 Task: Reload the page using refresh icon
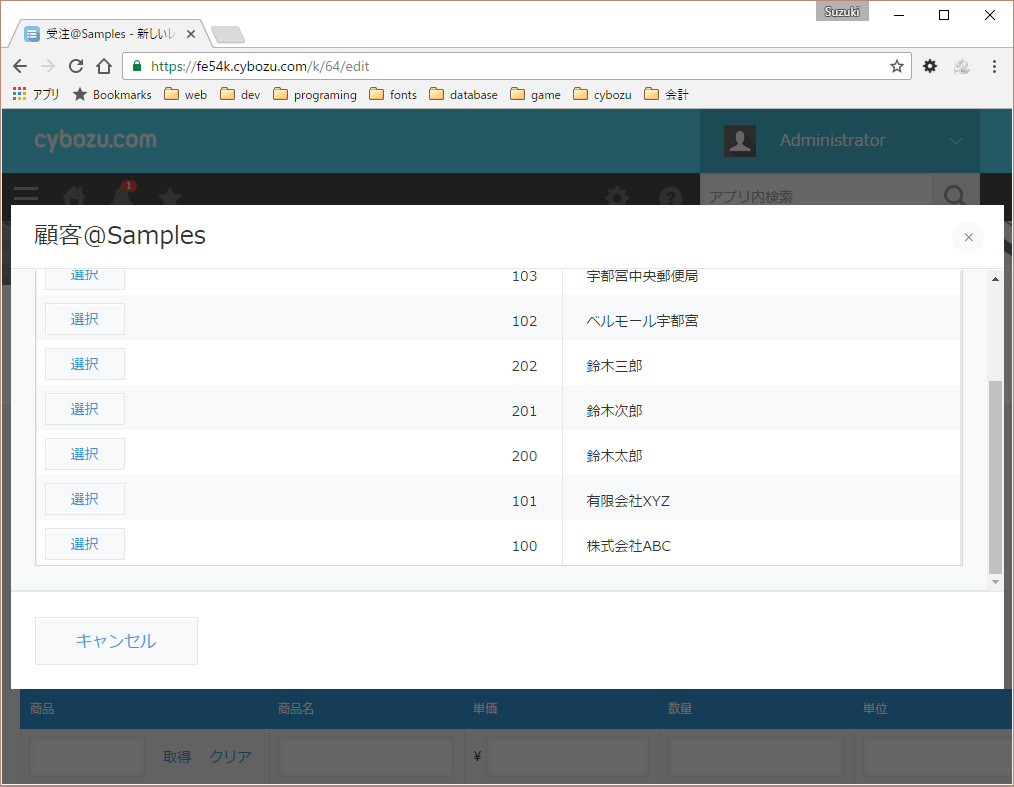[75, 66]
